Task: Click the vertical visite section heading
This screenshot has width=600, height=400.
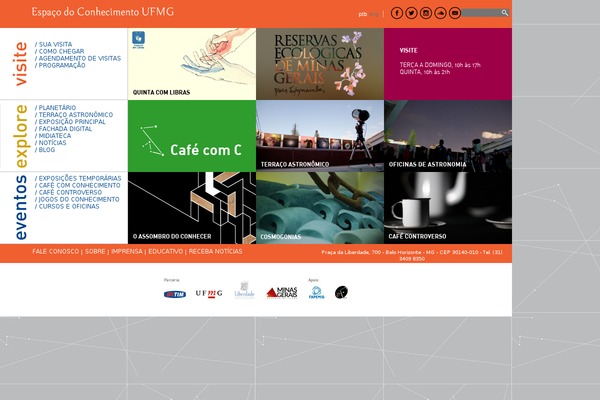Action: [20, 64]
